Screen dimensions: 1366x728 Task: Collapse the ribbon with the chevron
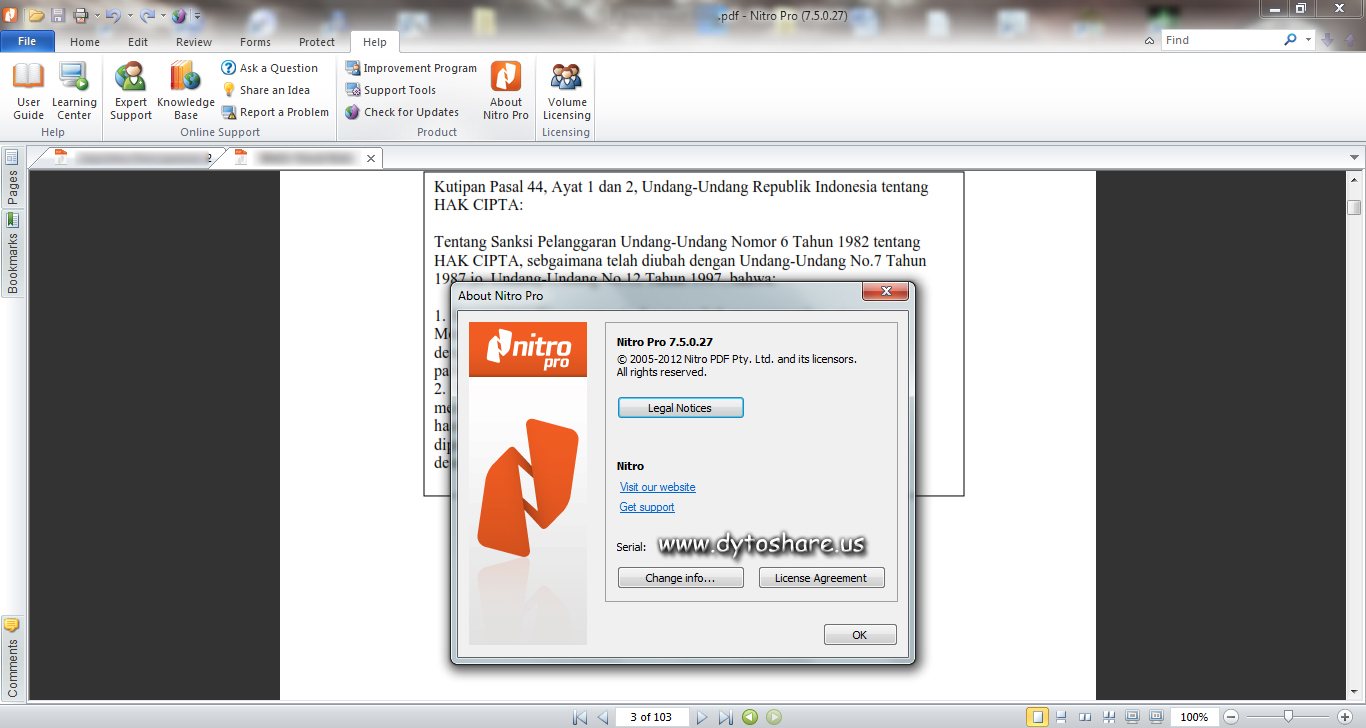(1150, 40)
